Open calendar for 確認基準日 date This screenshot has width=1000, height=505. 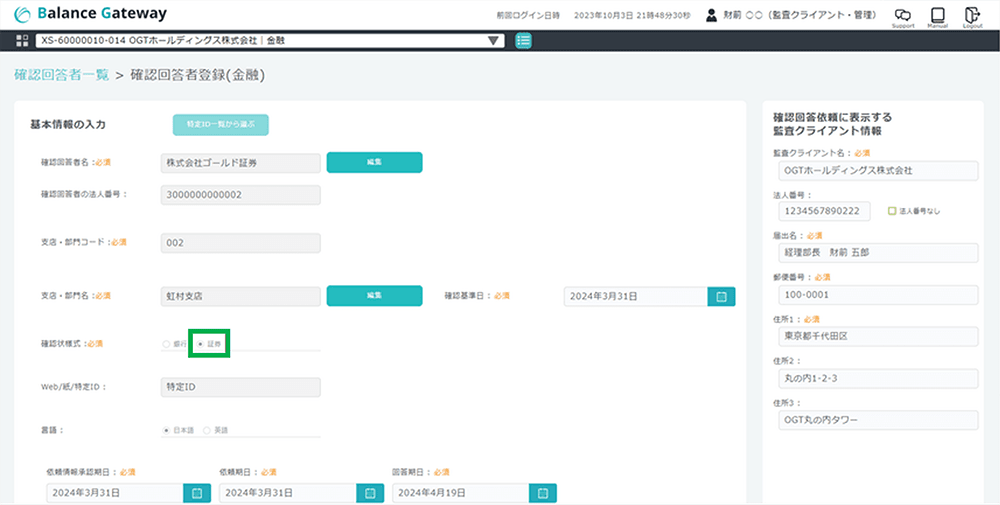coord(721,296)
